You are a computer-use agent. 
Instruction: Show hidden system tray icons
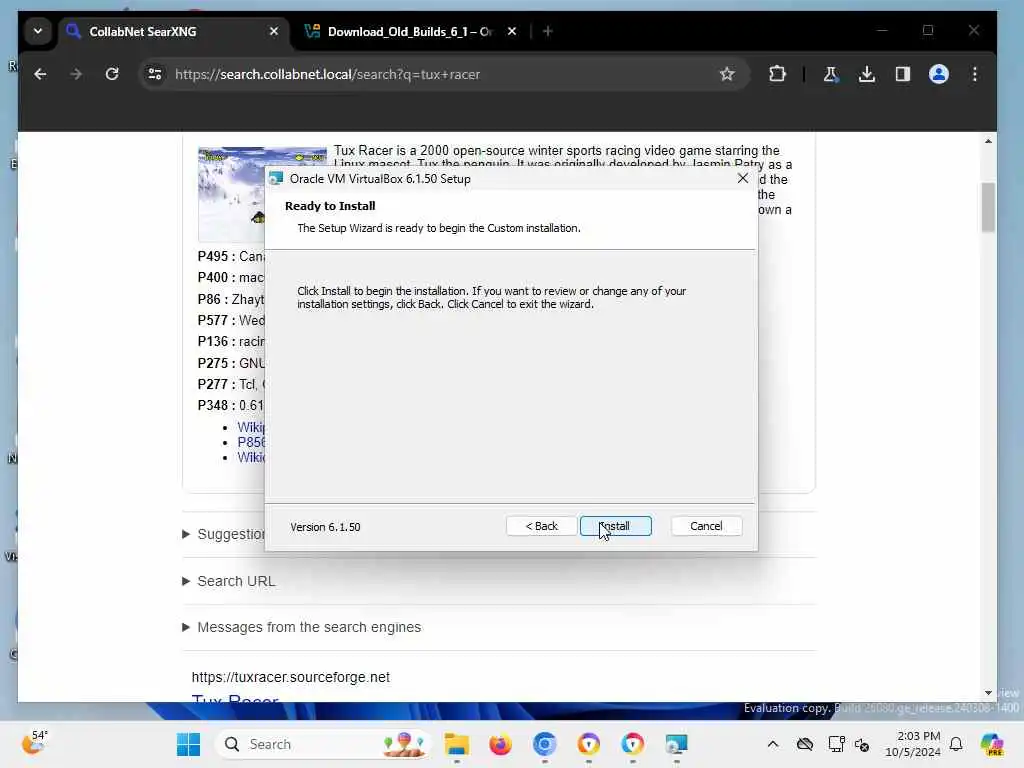click(x=773, y=744)
